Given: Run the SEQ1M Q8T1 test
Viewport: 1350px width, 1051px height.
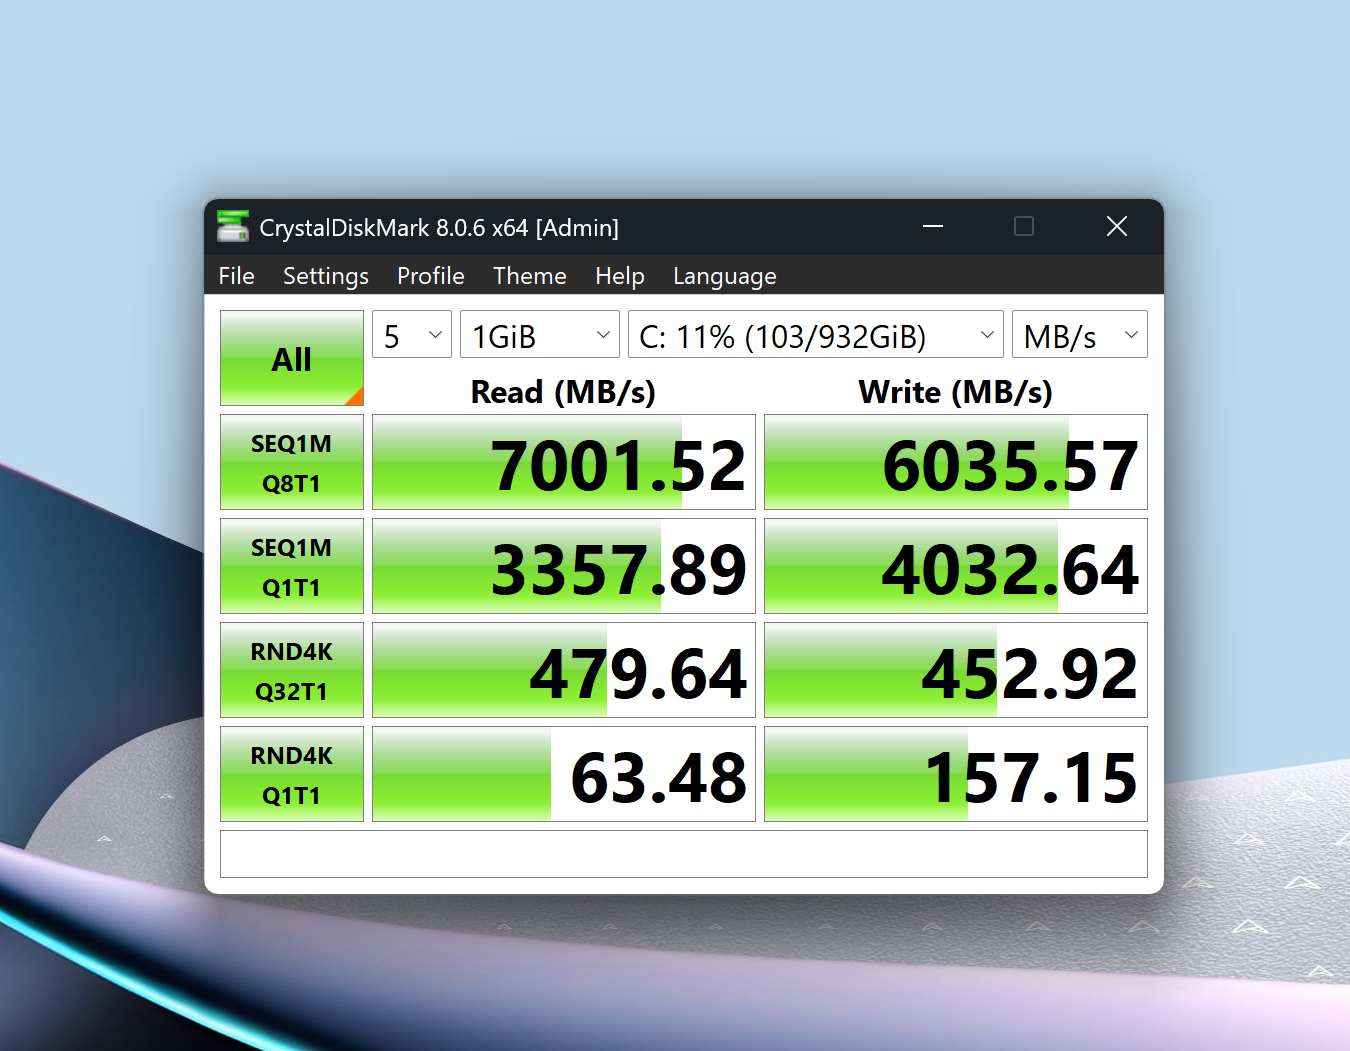Looking at the screenshot, I should [x=292, y=462].
